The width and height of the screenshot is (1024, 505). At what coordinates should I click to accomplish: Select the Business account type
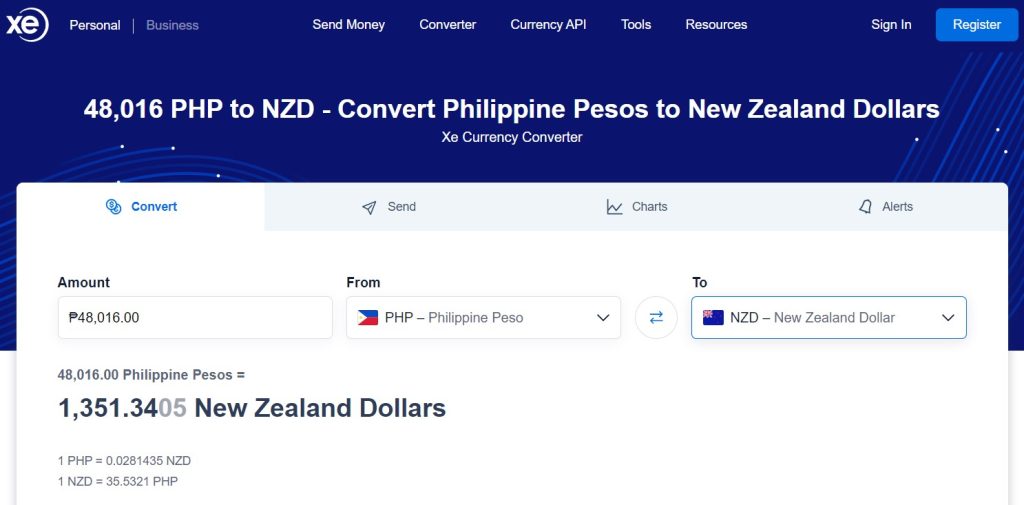point(172,25)
